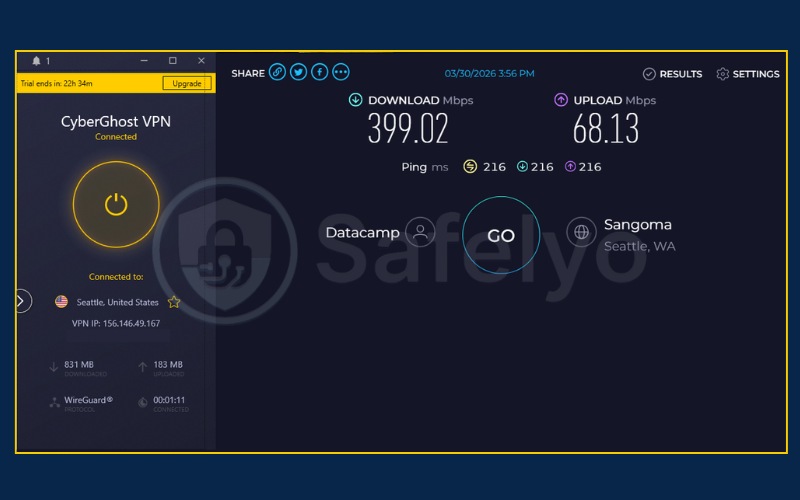
Task: Click the WireGuard protocol label
Action: 88,400
